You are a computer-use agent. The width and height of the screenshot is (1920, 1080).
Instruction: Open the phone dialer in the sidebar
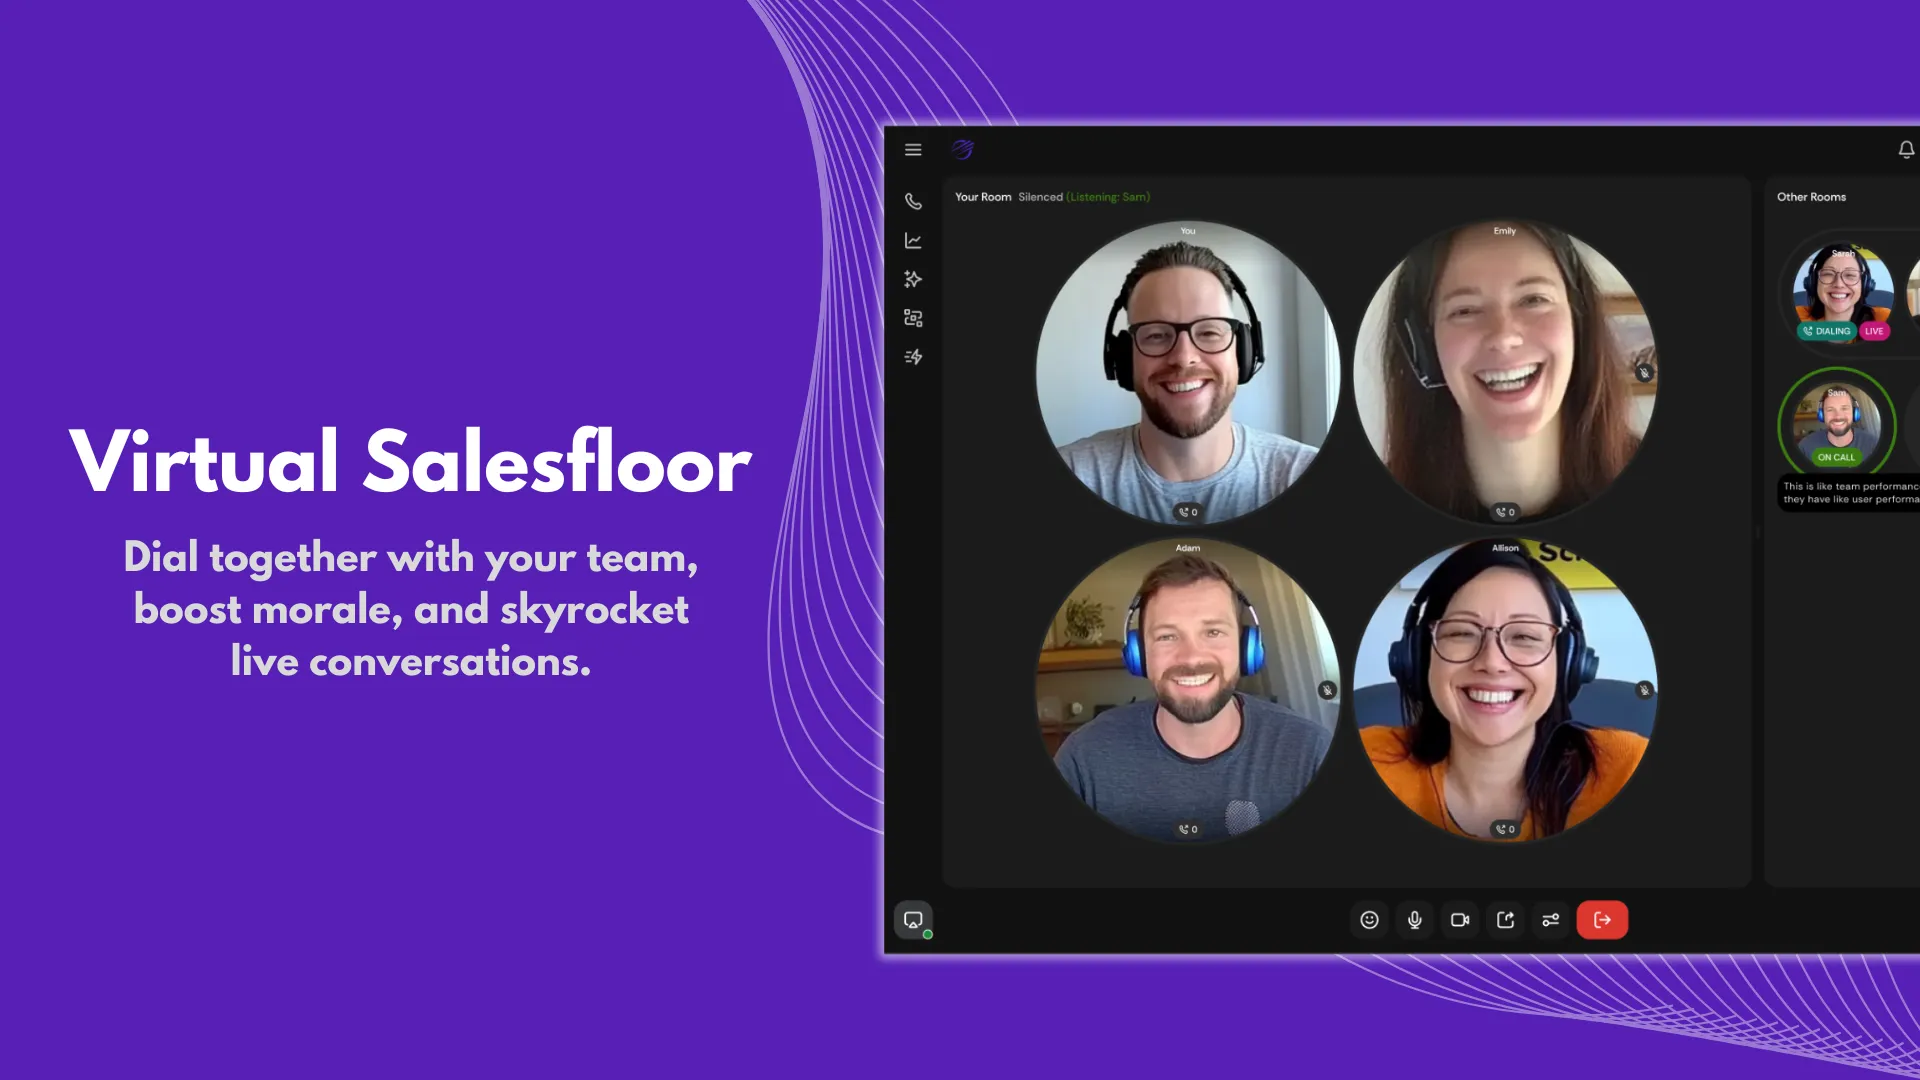click(x=913, y=201)
